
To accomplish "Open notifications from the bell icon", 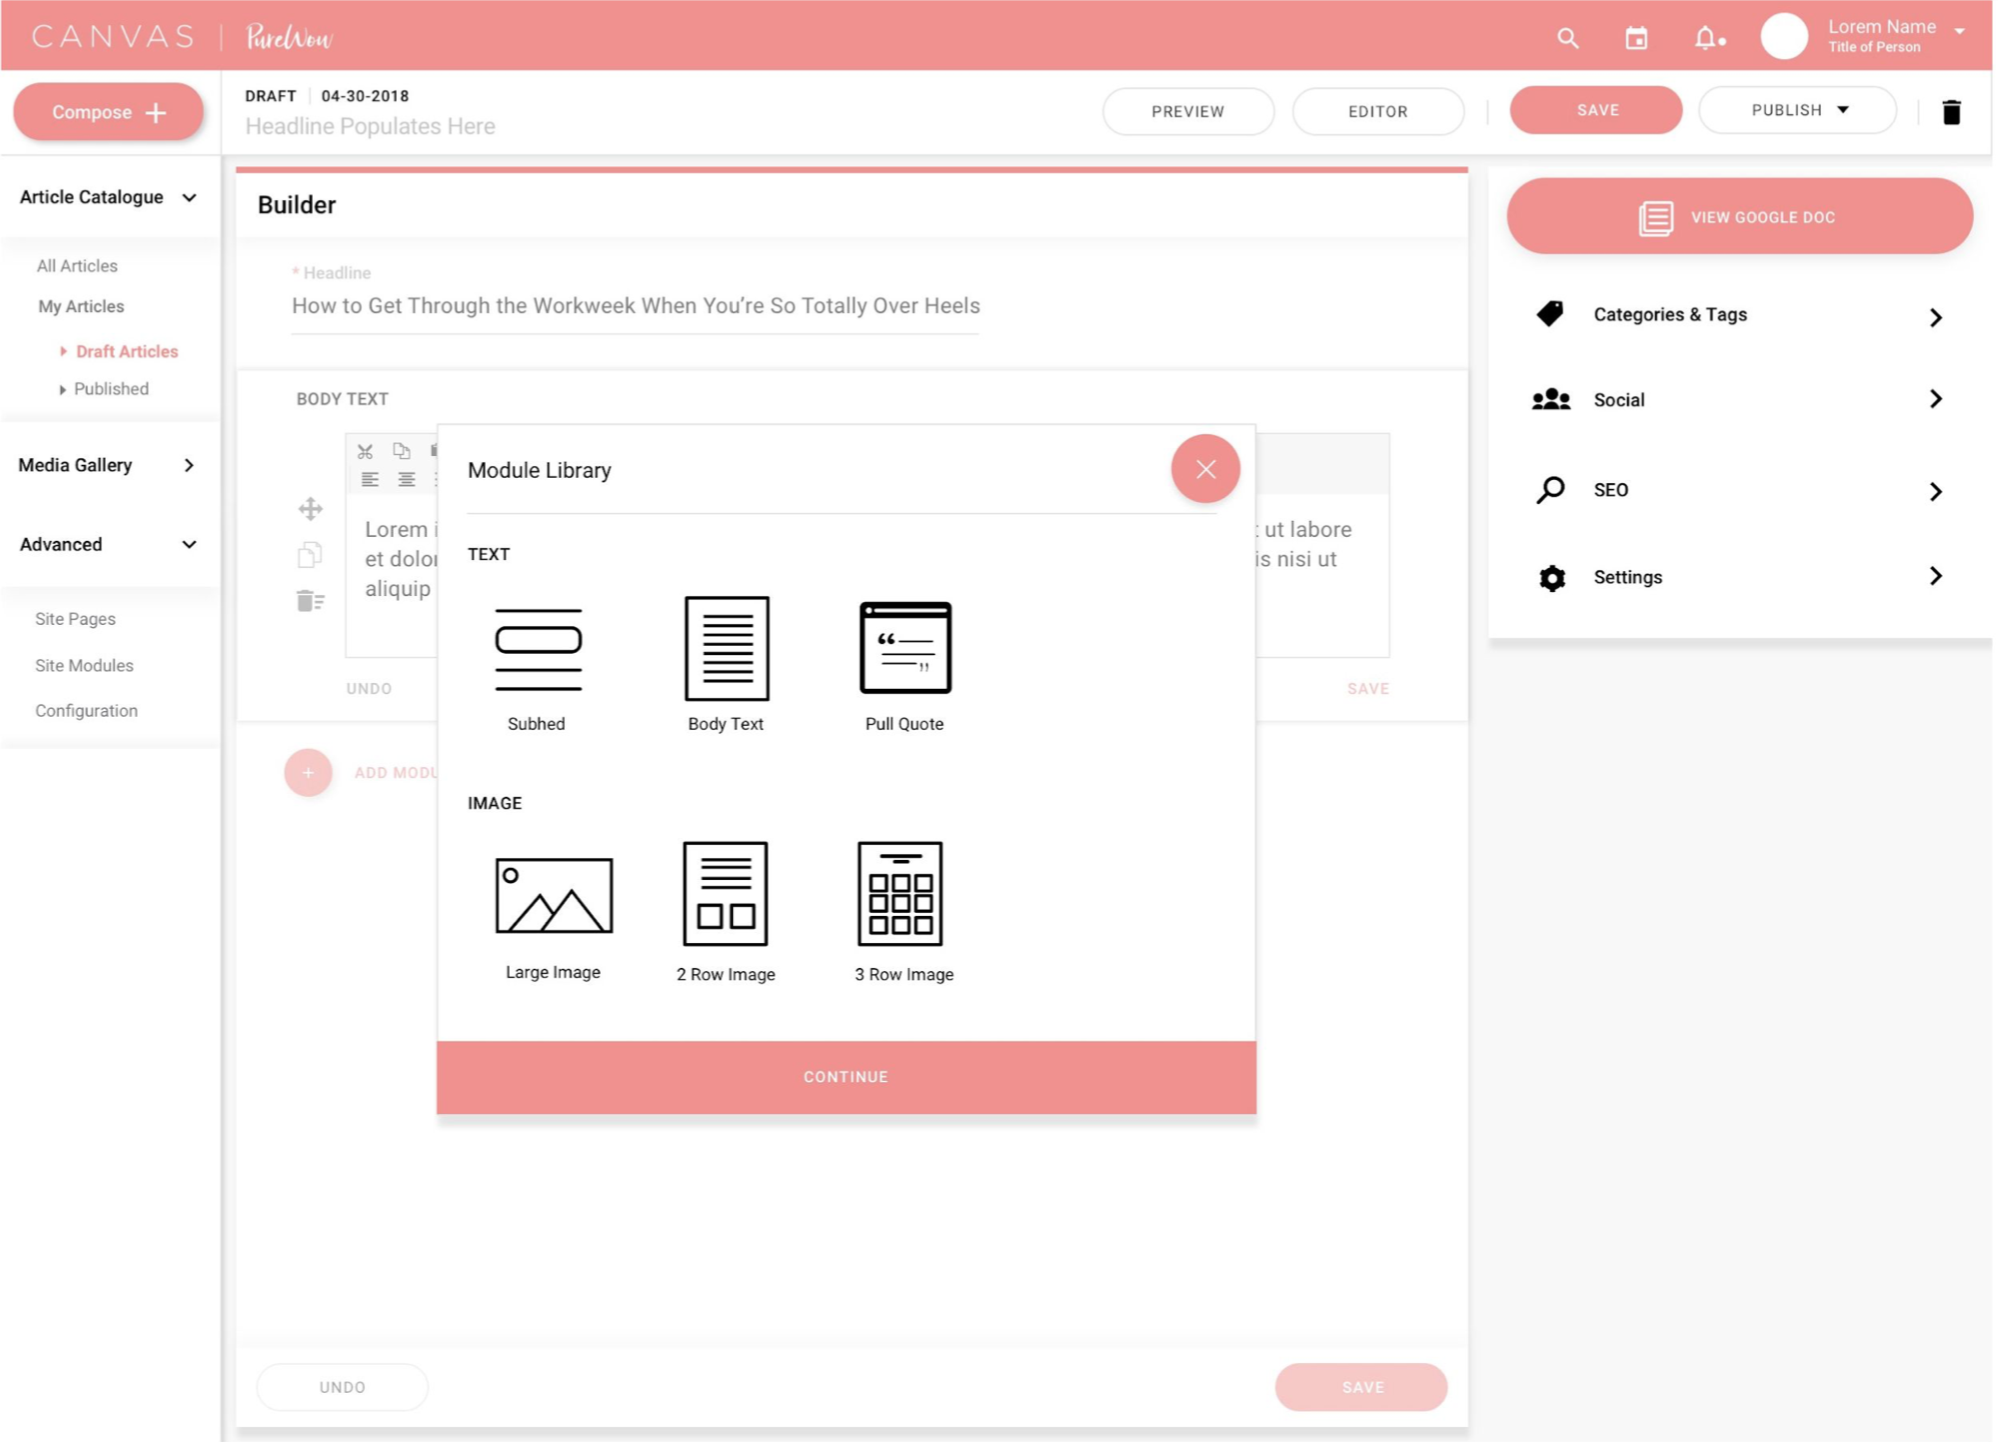I will click(1706, 37).
